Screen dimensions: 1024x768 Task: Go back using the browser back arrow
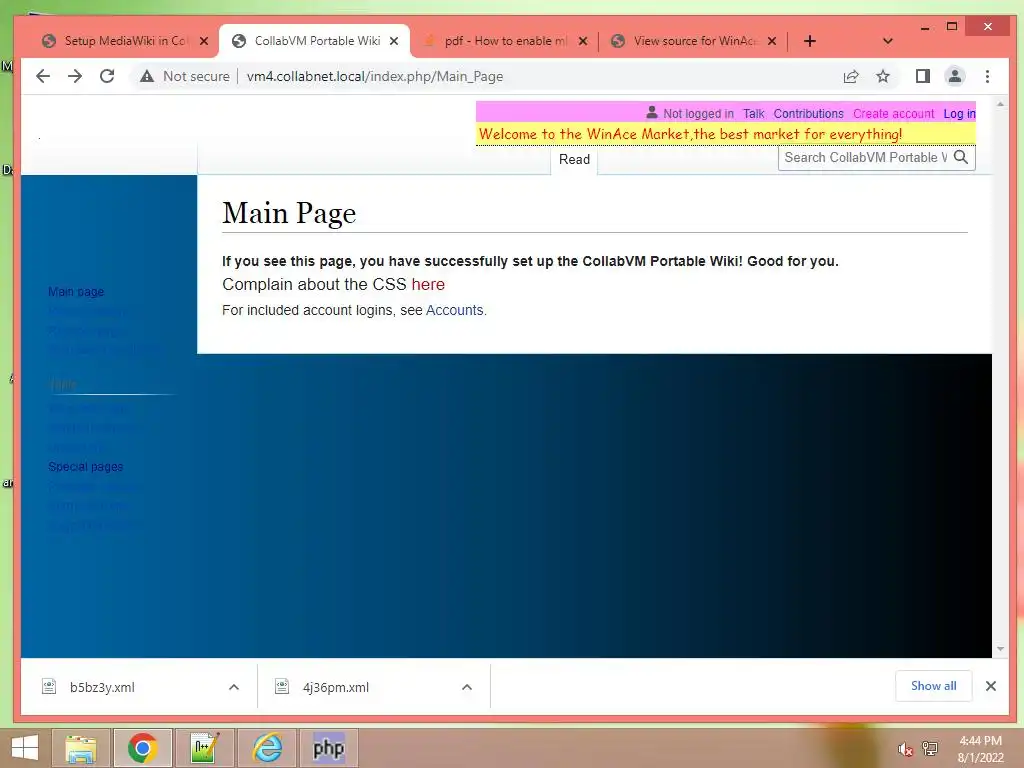(x=43, y=76)
